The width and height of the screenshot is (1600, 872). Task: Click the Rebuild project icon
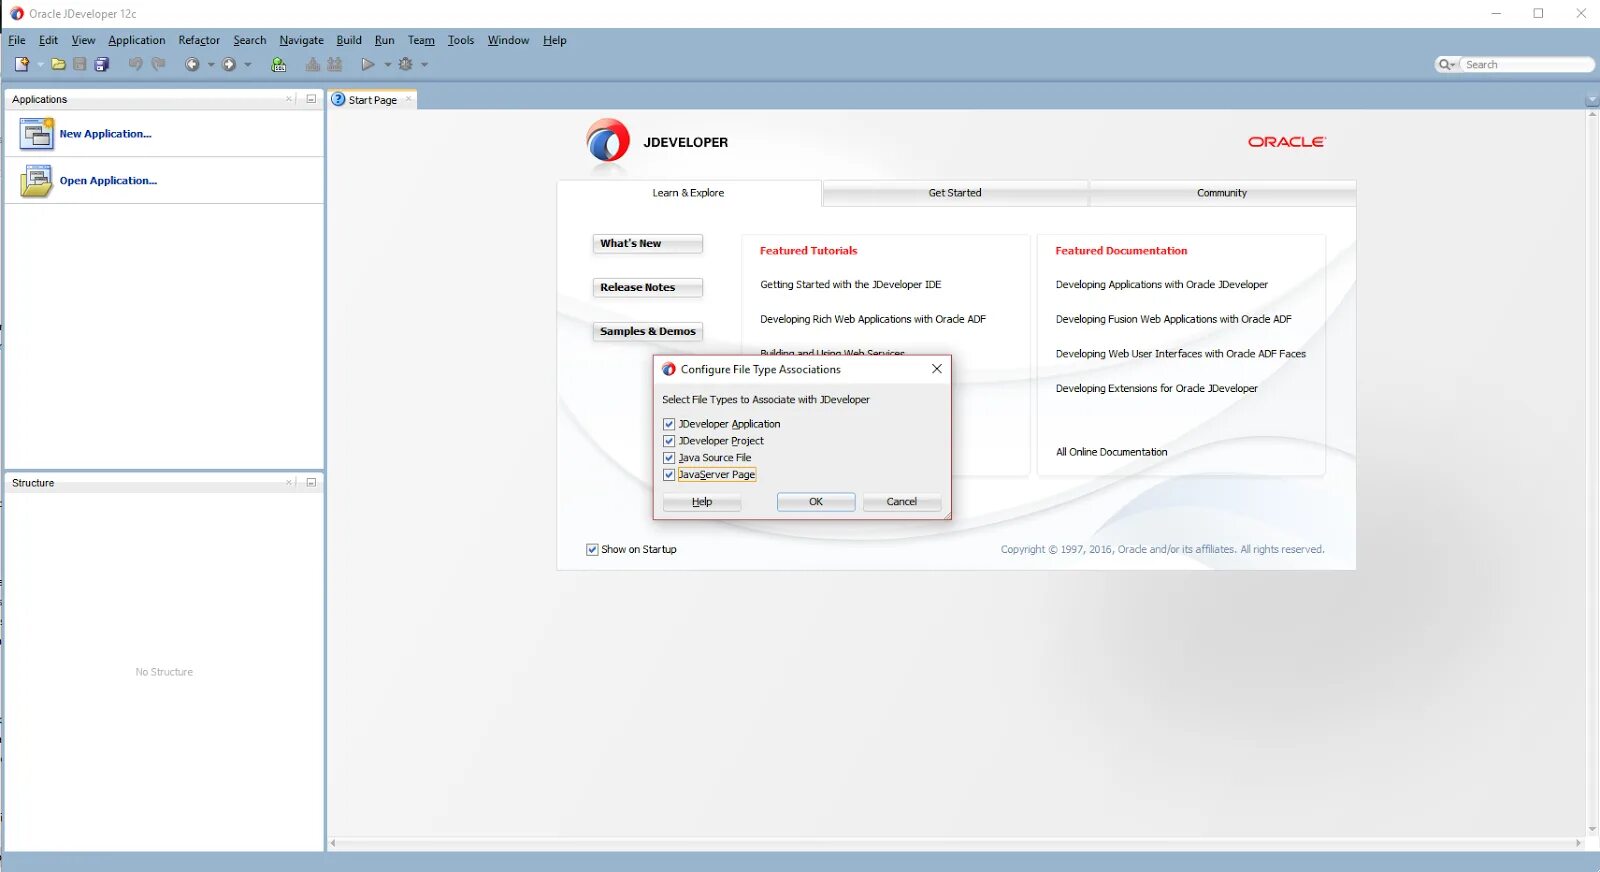tap(335, 64)
